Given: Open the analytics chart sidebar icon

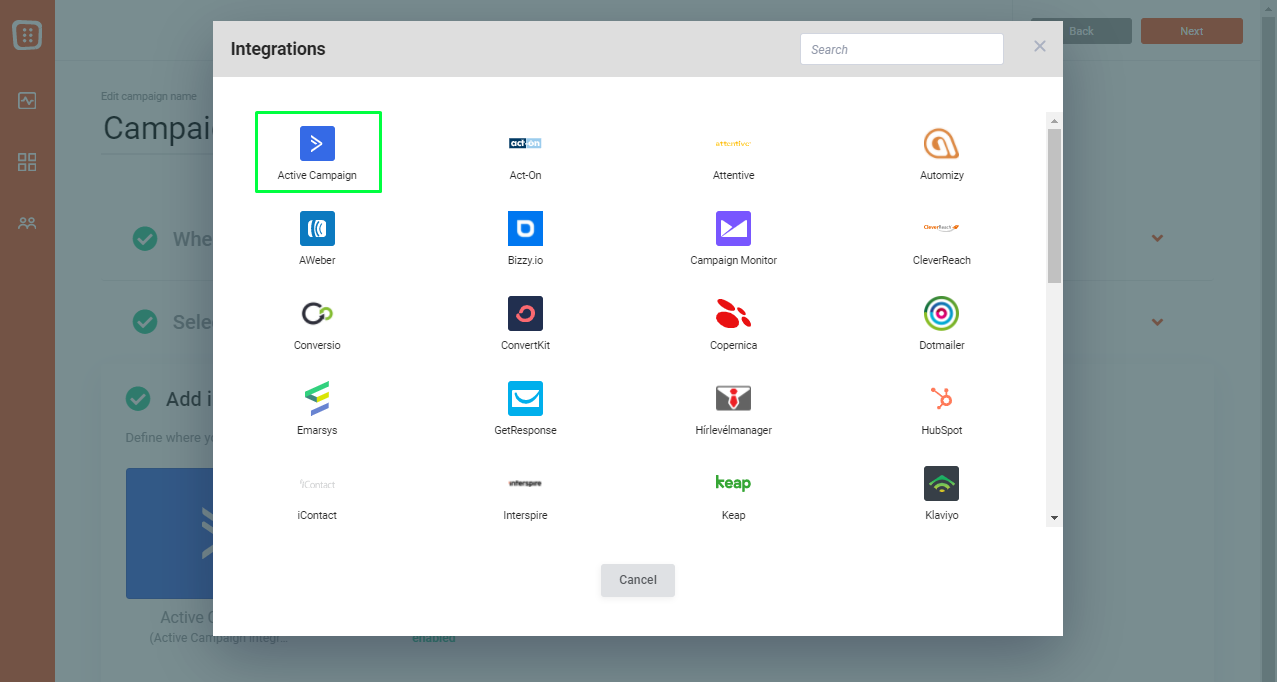Looking at the screenshot, I should coord(27,101).
